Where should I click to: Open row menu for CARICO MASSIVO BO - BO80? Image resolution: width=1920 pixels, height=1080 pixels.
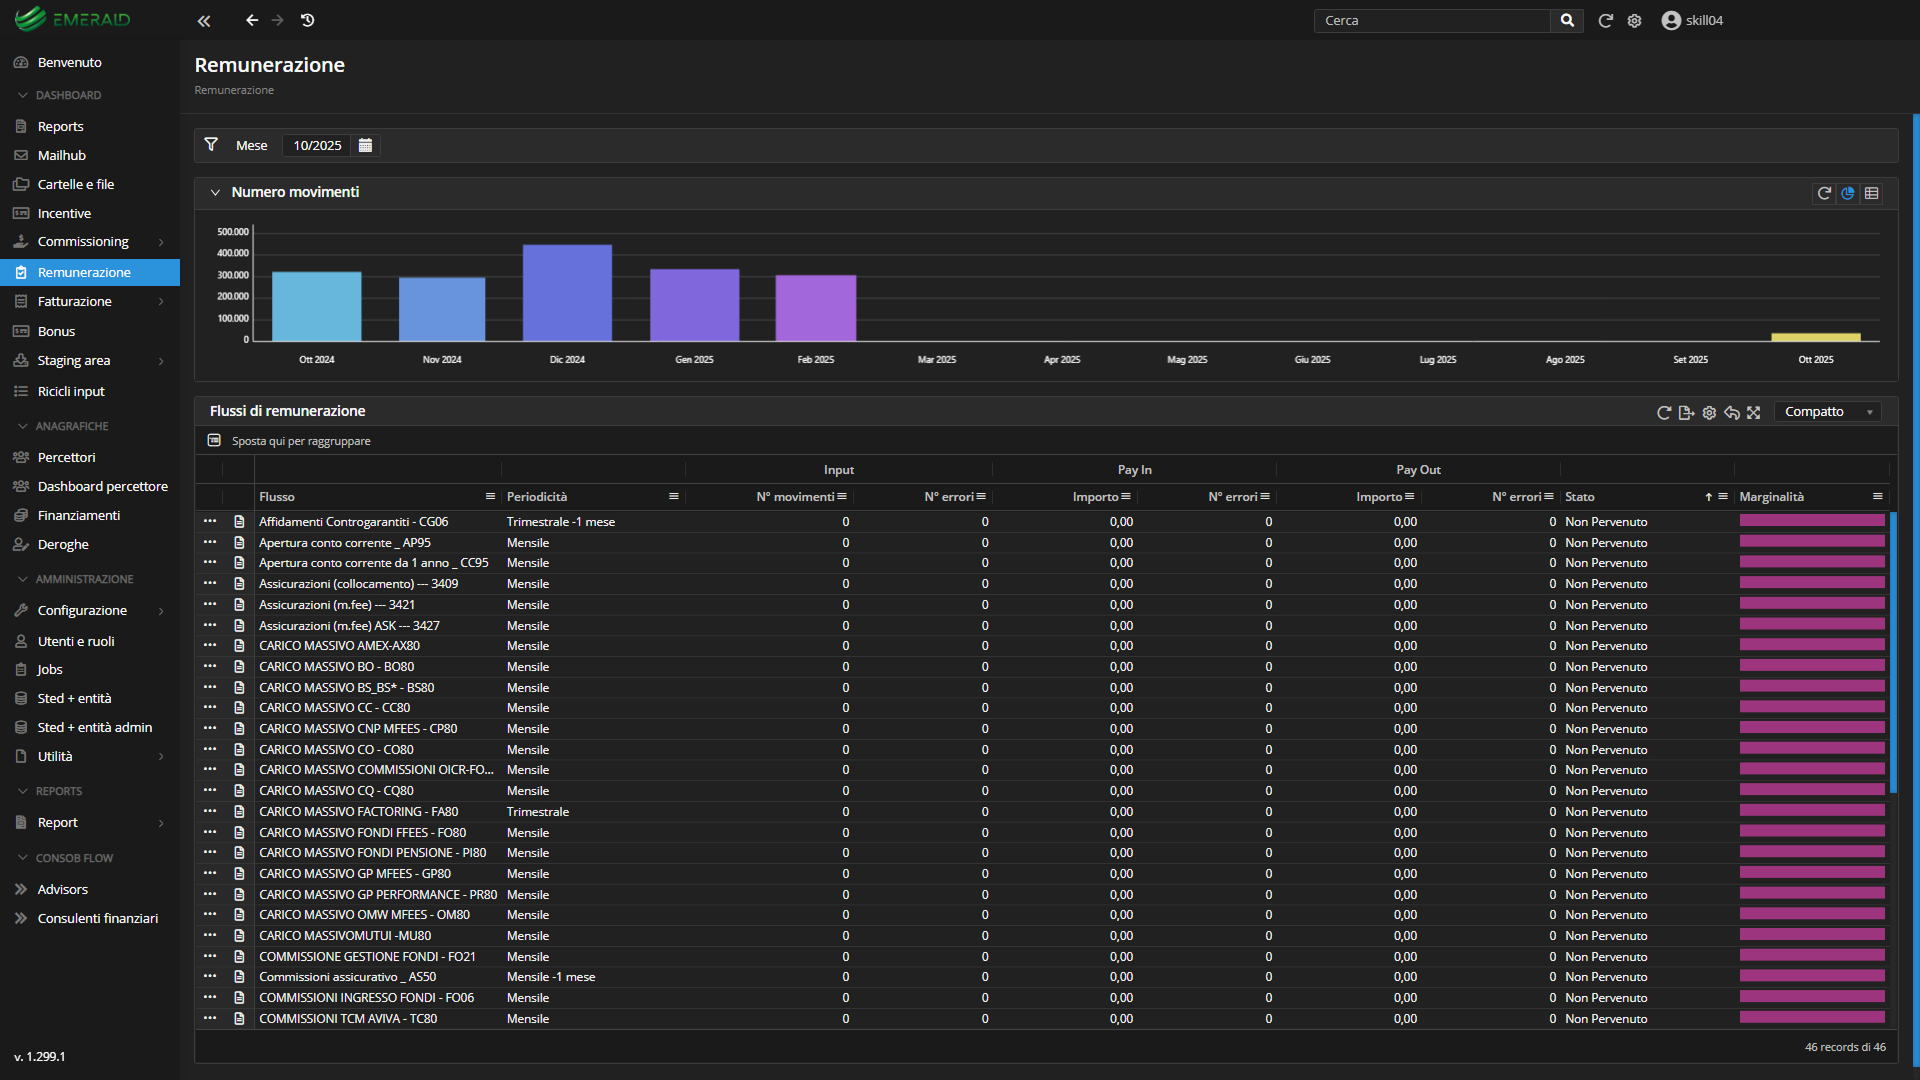click(210, 666)
